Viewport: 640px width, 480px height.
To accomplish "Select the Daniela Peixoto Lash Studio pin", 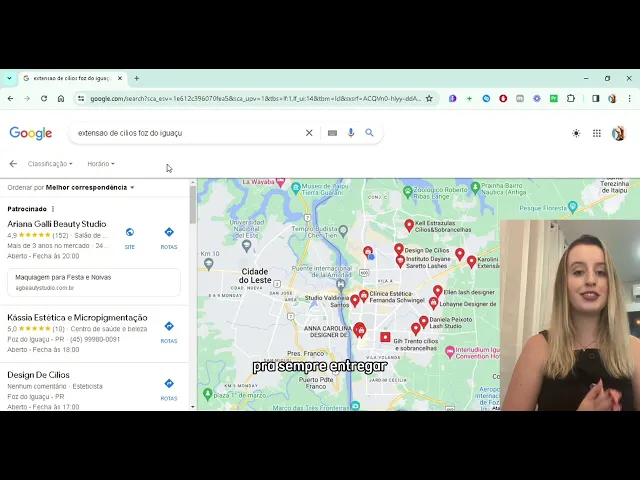I will 424,322.
